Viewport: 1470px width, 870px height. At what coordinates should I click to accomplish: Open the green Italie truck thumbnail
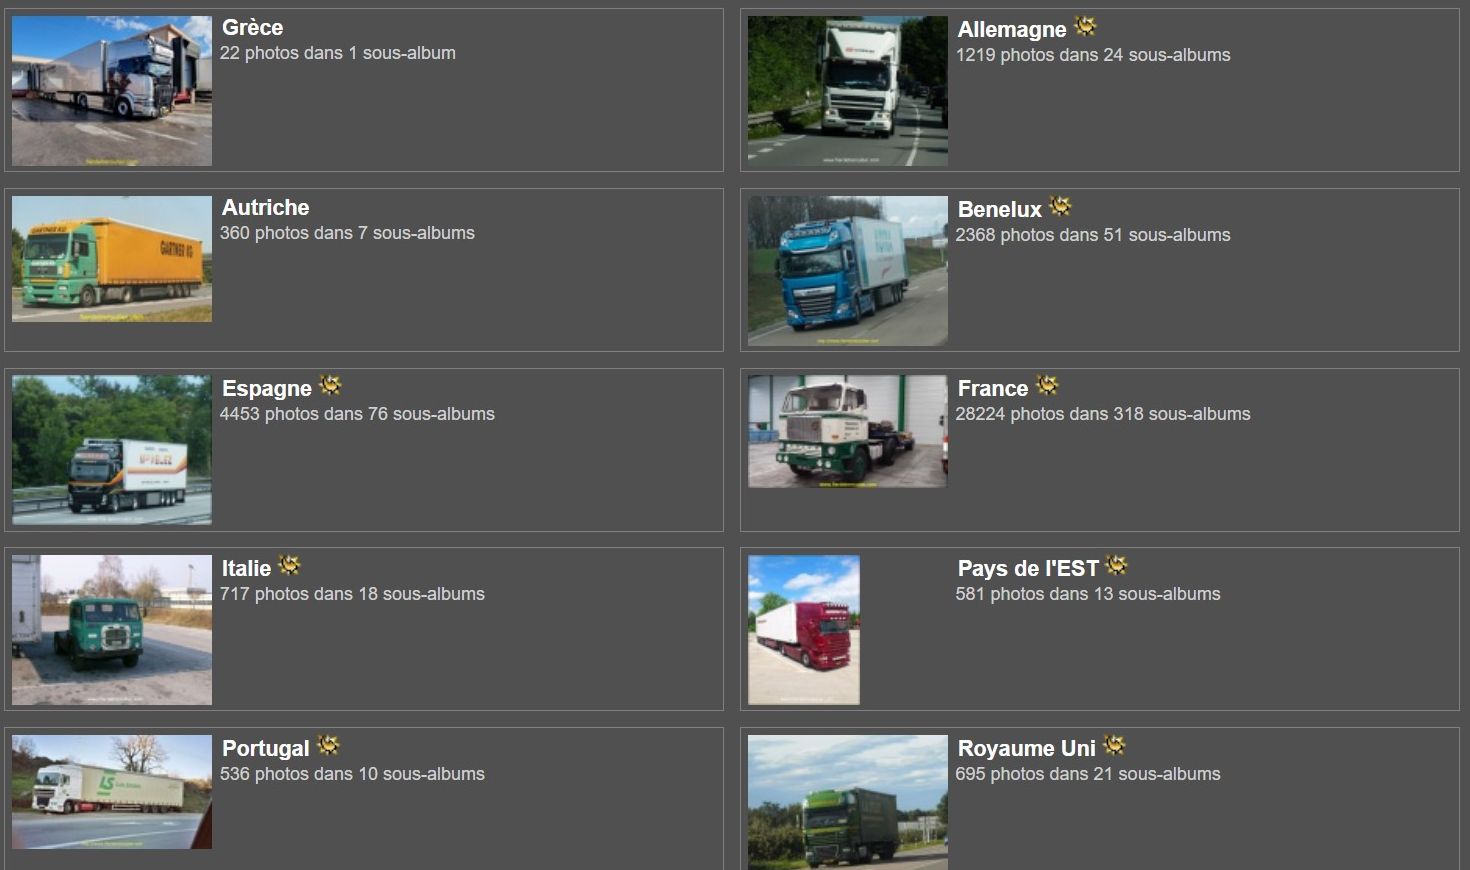[112, 630]
